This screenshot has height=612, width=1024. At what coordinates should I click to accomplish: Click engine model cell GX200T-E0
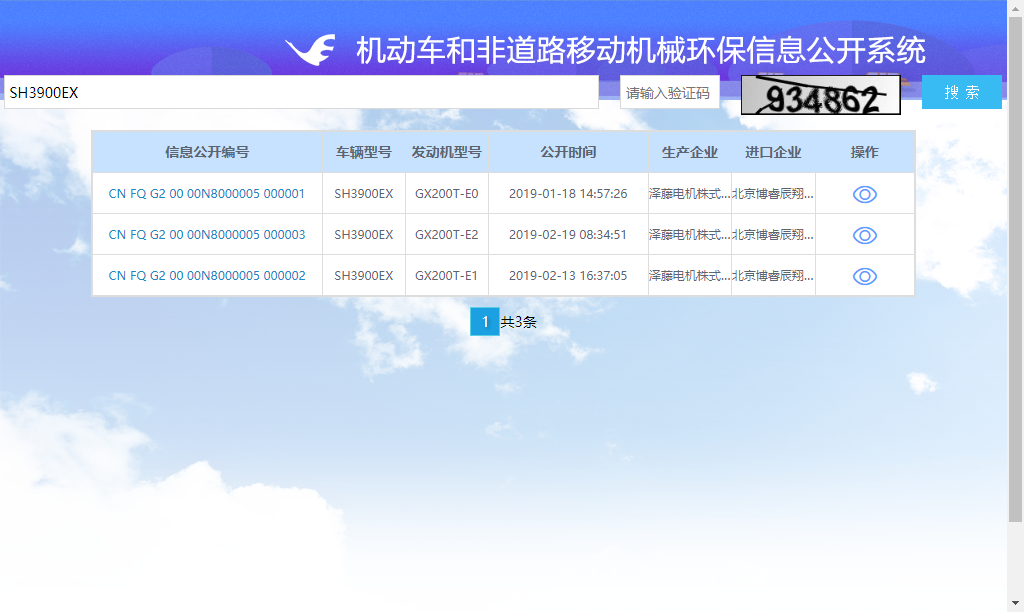446,194
